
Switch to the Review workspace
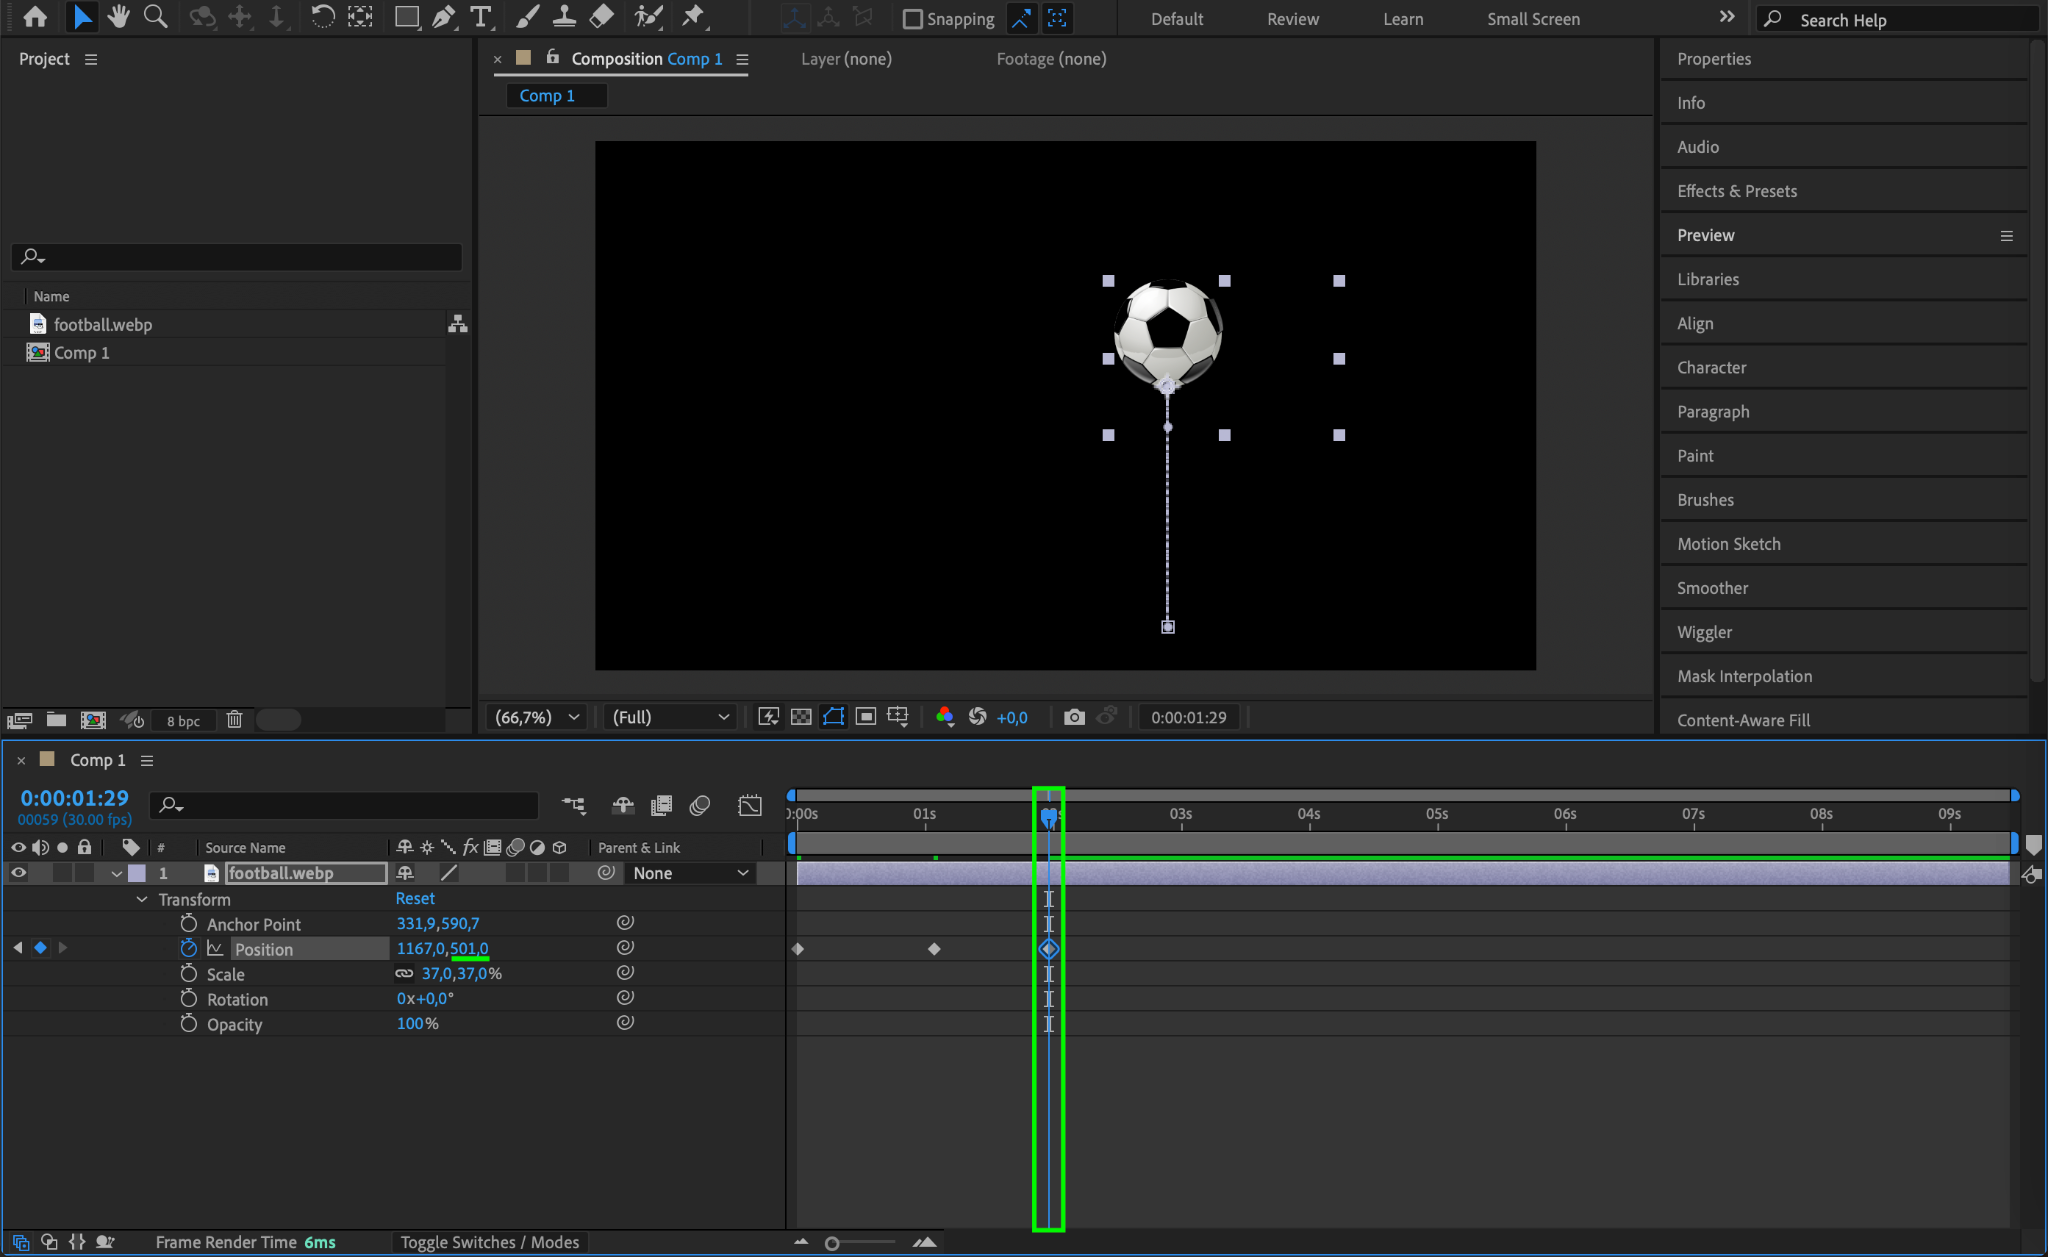(x=1292, y=19)
